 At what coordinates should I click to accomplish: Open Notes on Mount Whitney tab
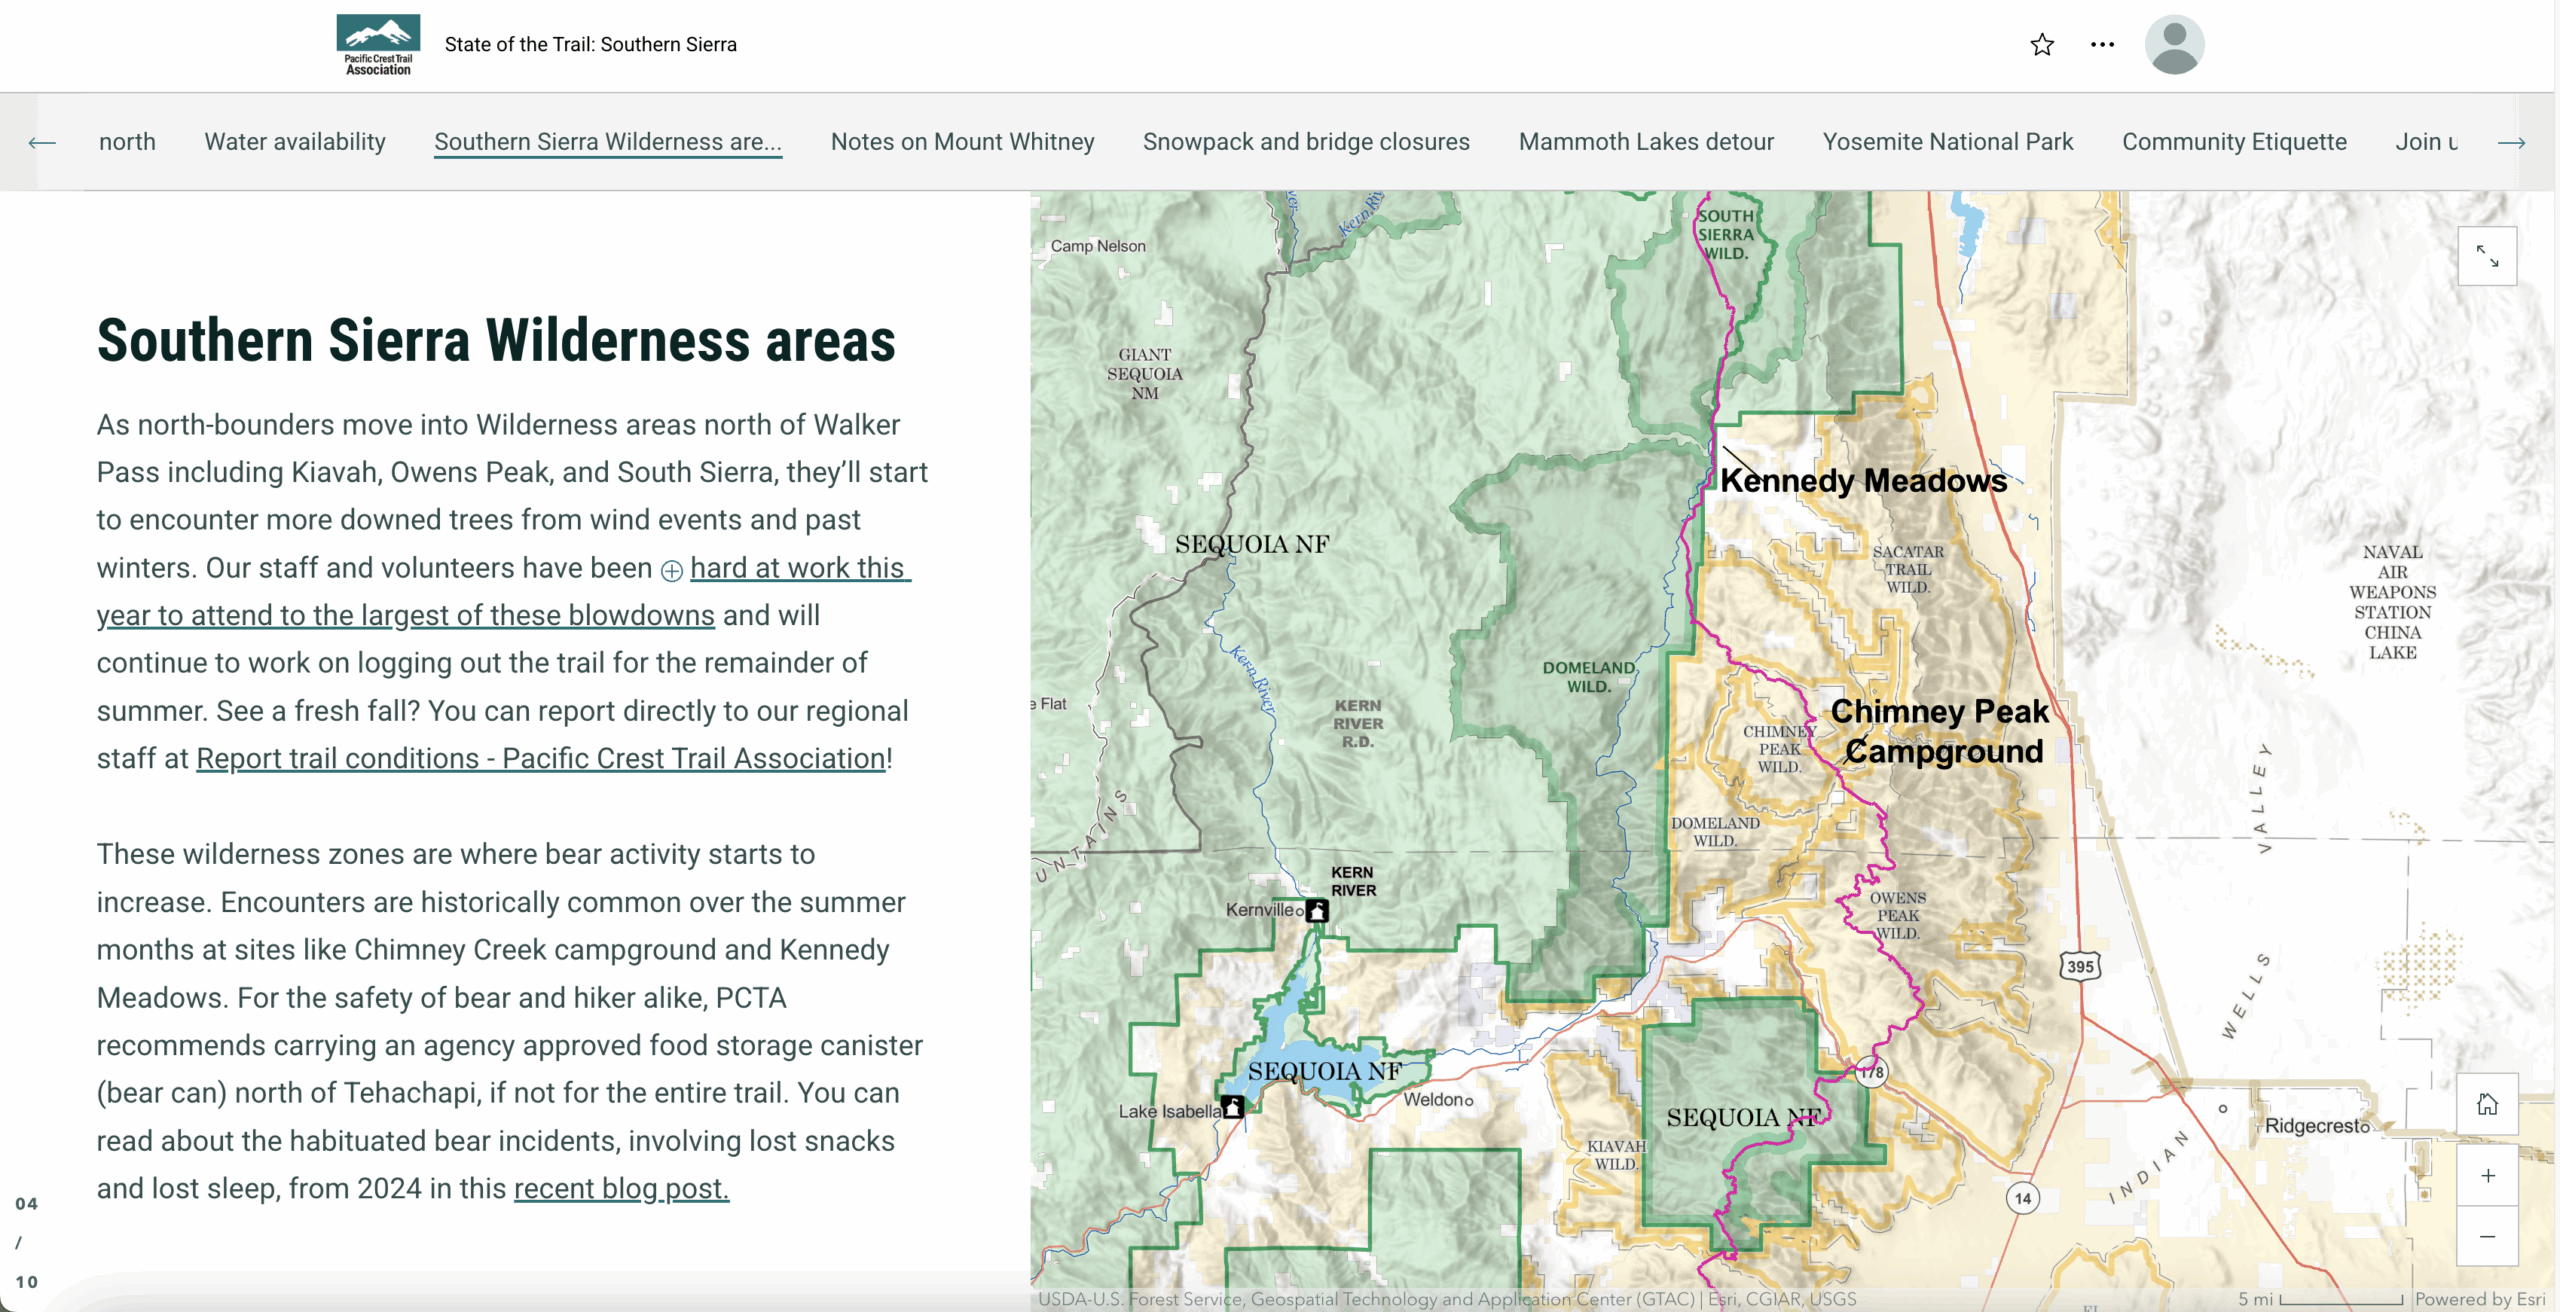tap(962, 142)
